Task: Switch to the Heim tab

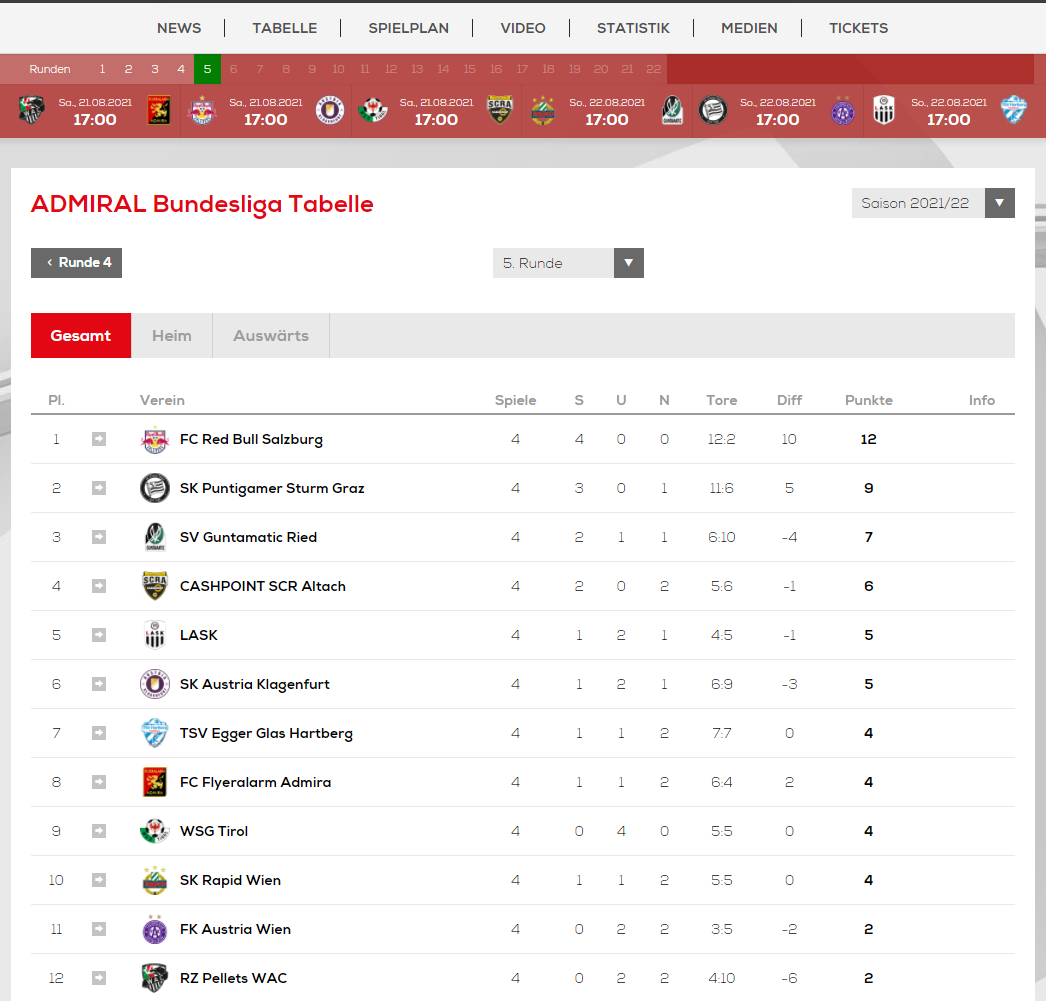Action: point(172,336)
